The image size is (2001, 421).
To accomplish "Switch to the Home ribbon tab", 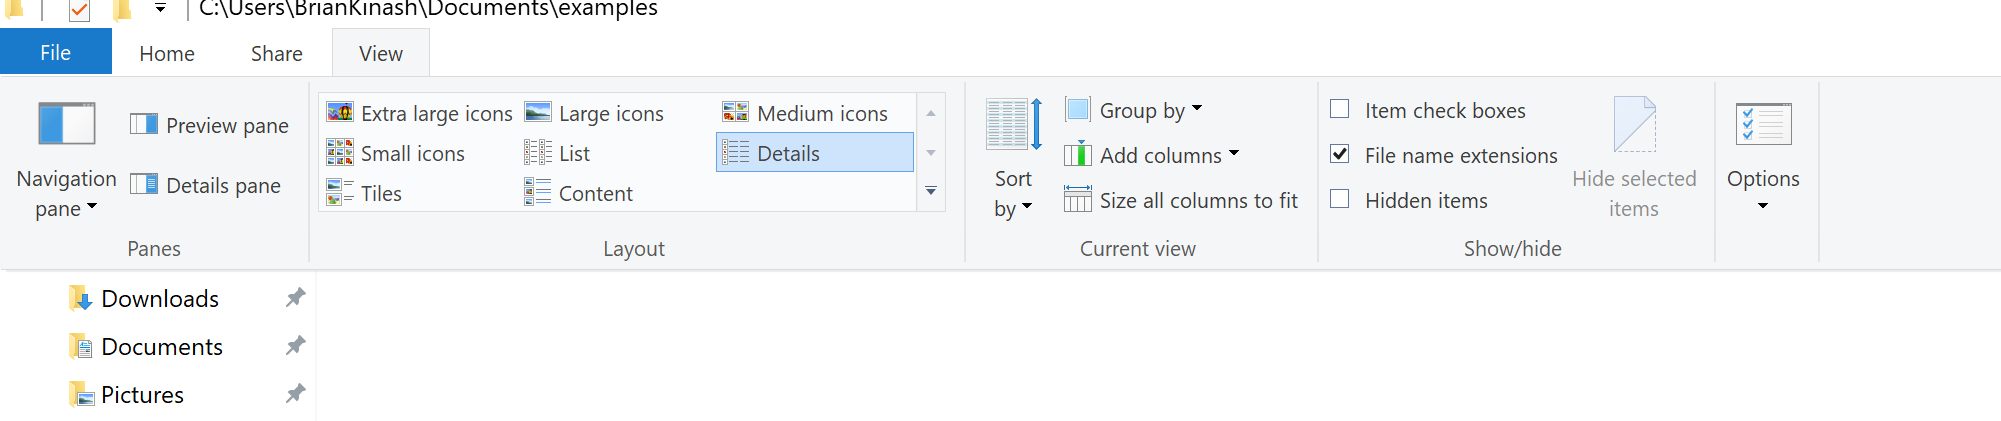I will coord(167,53).
